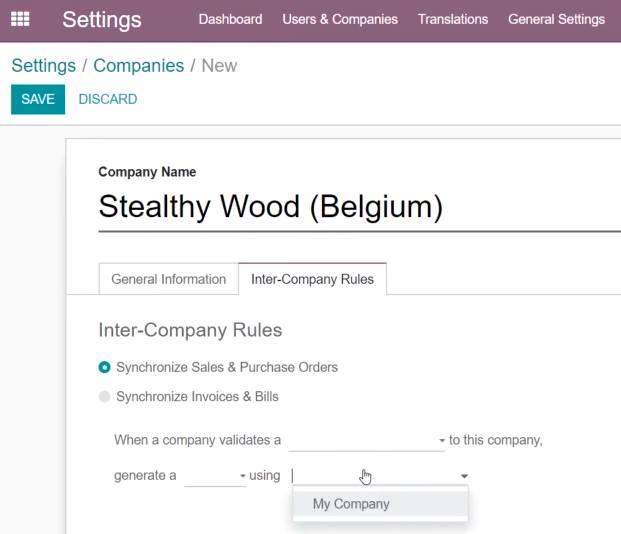The width and height of the screenshot is (621, 534).
Task: Click the Settings app title
Action: (x=102, y=19)
